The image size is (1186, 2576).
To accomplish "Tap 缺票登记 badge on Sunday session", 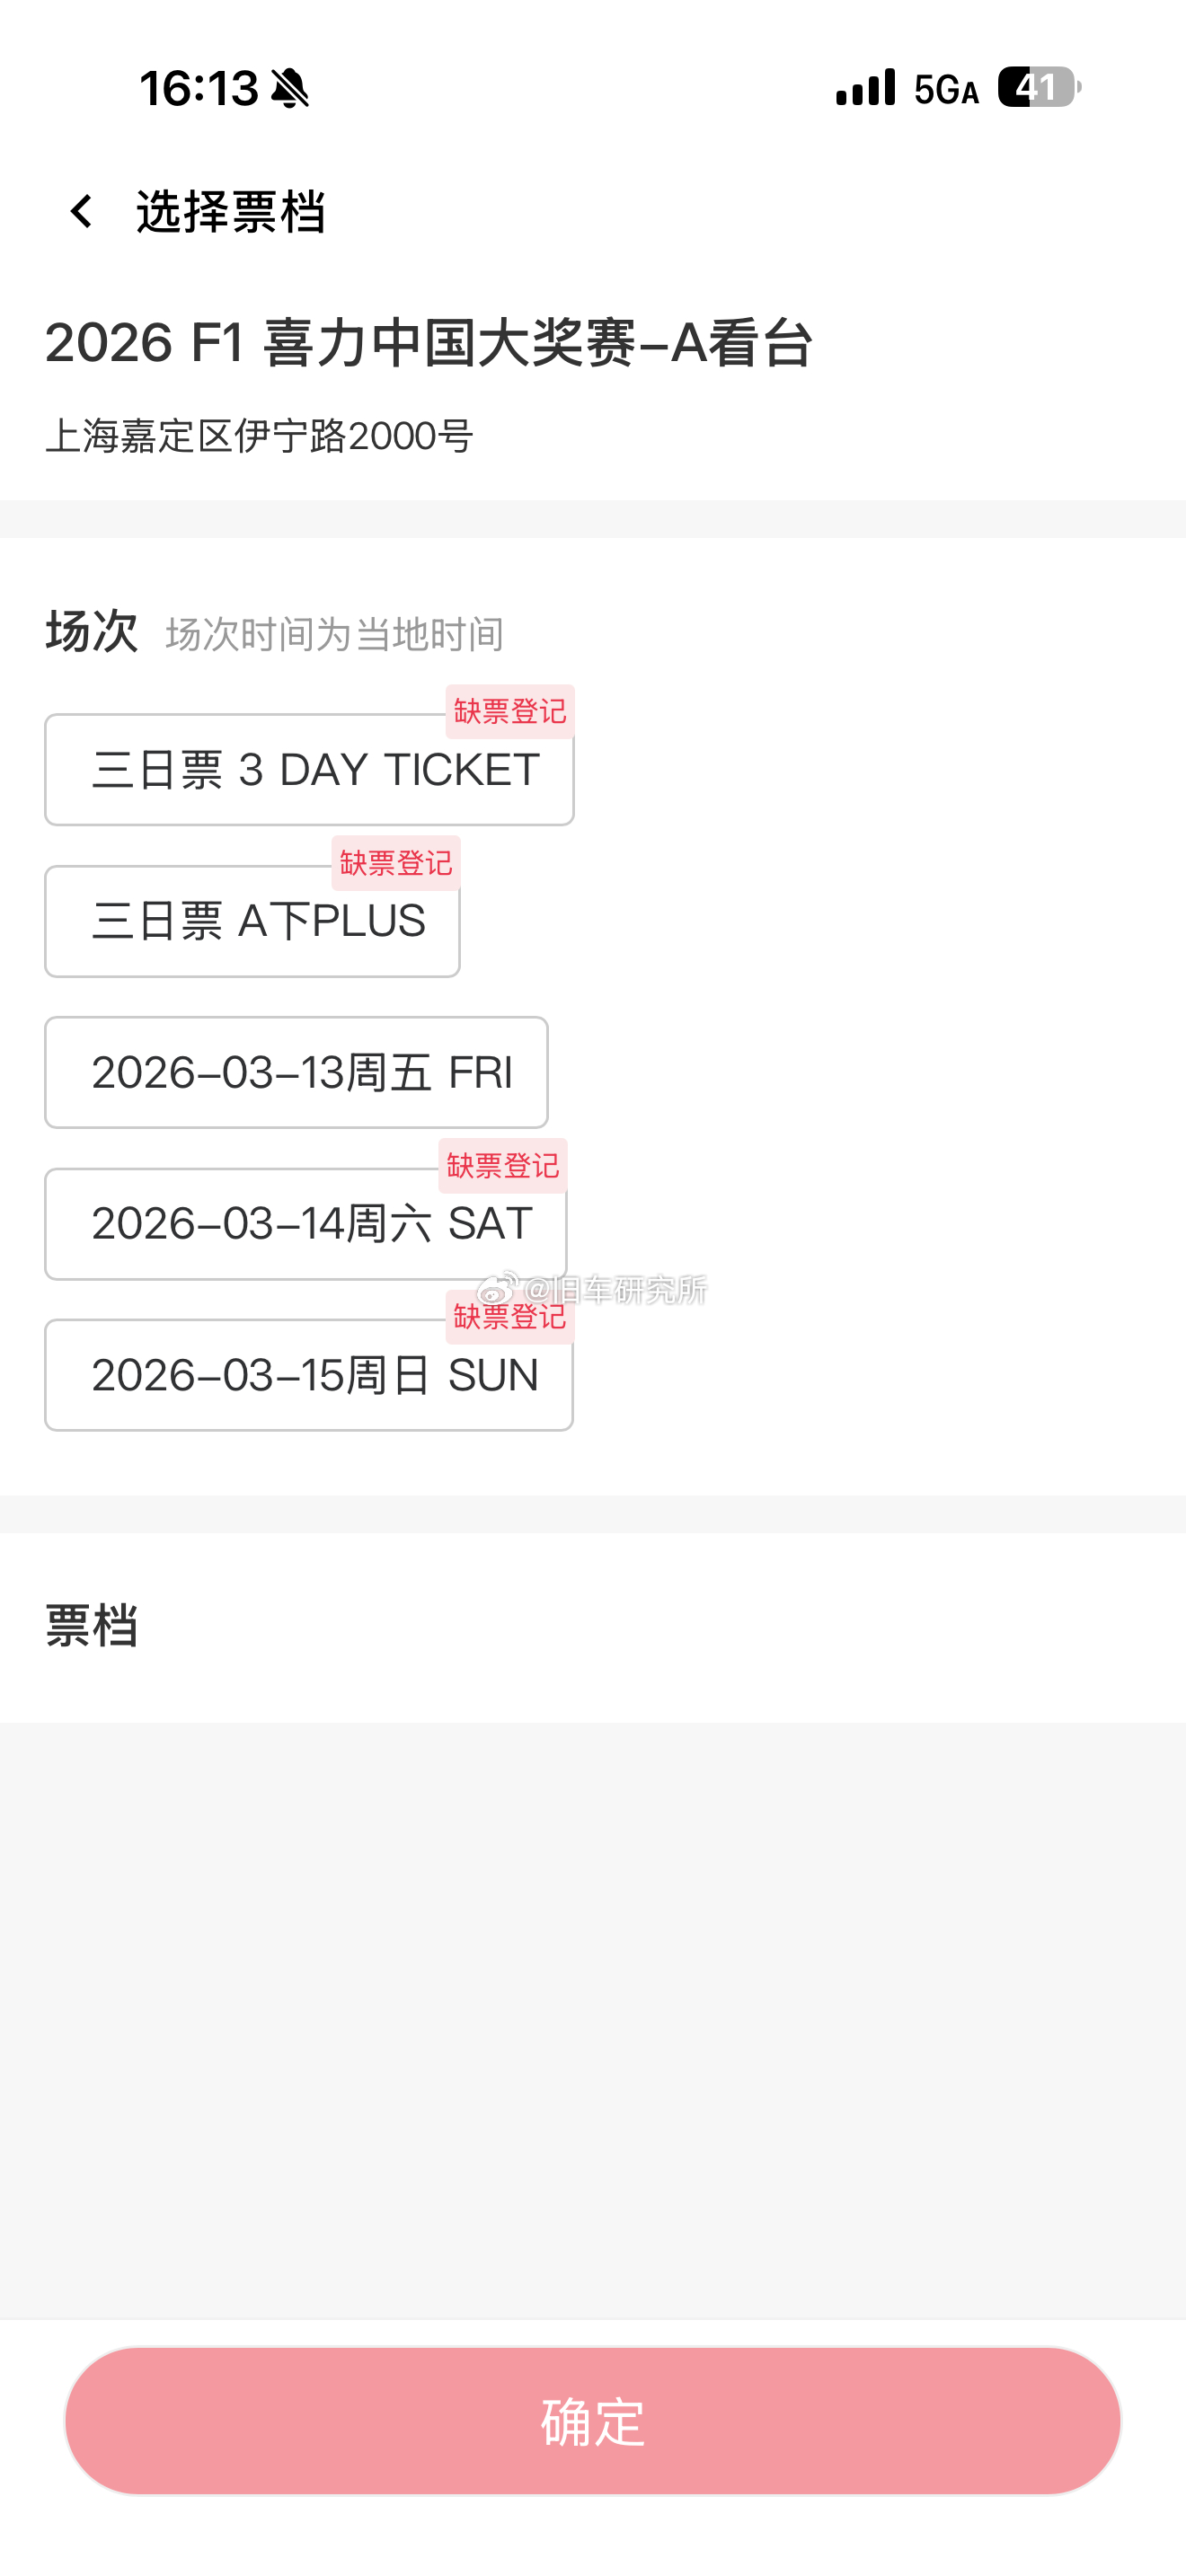I will click(x=510, y=1316).
